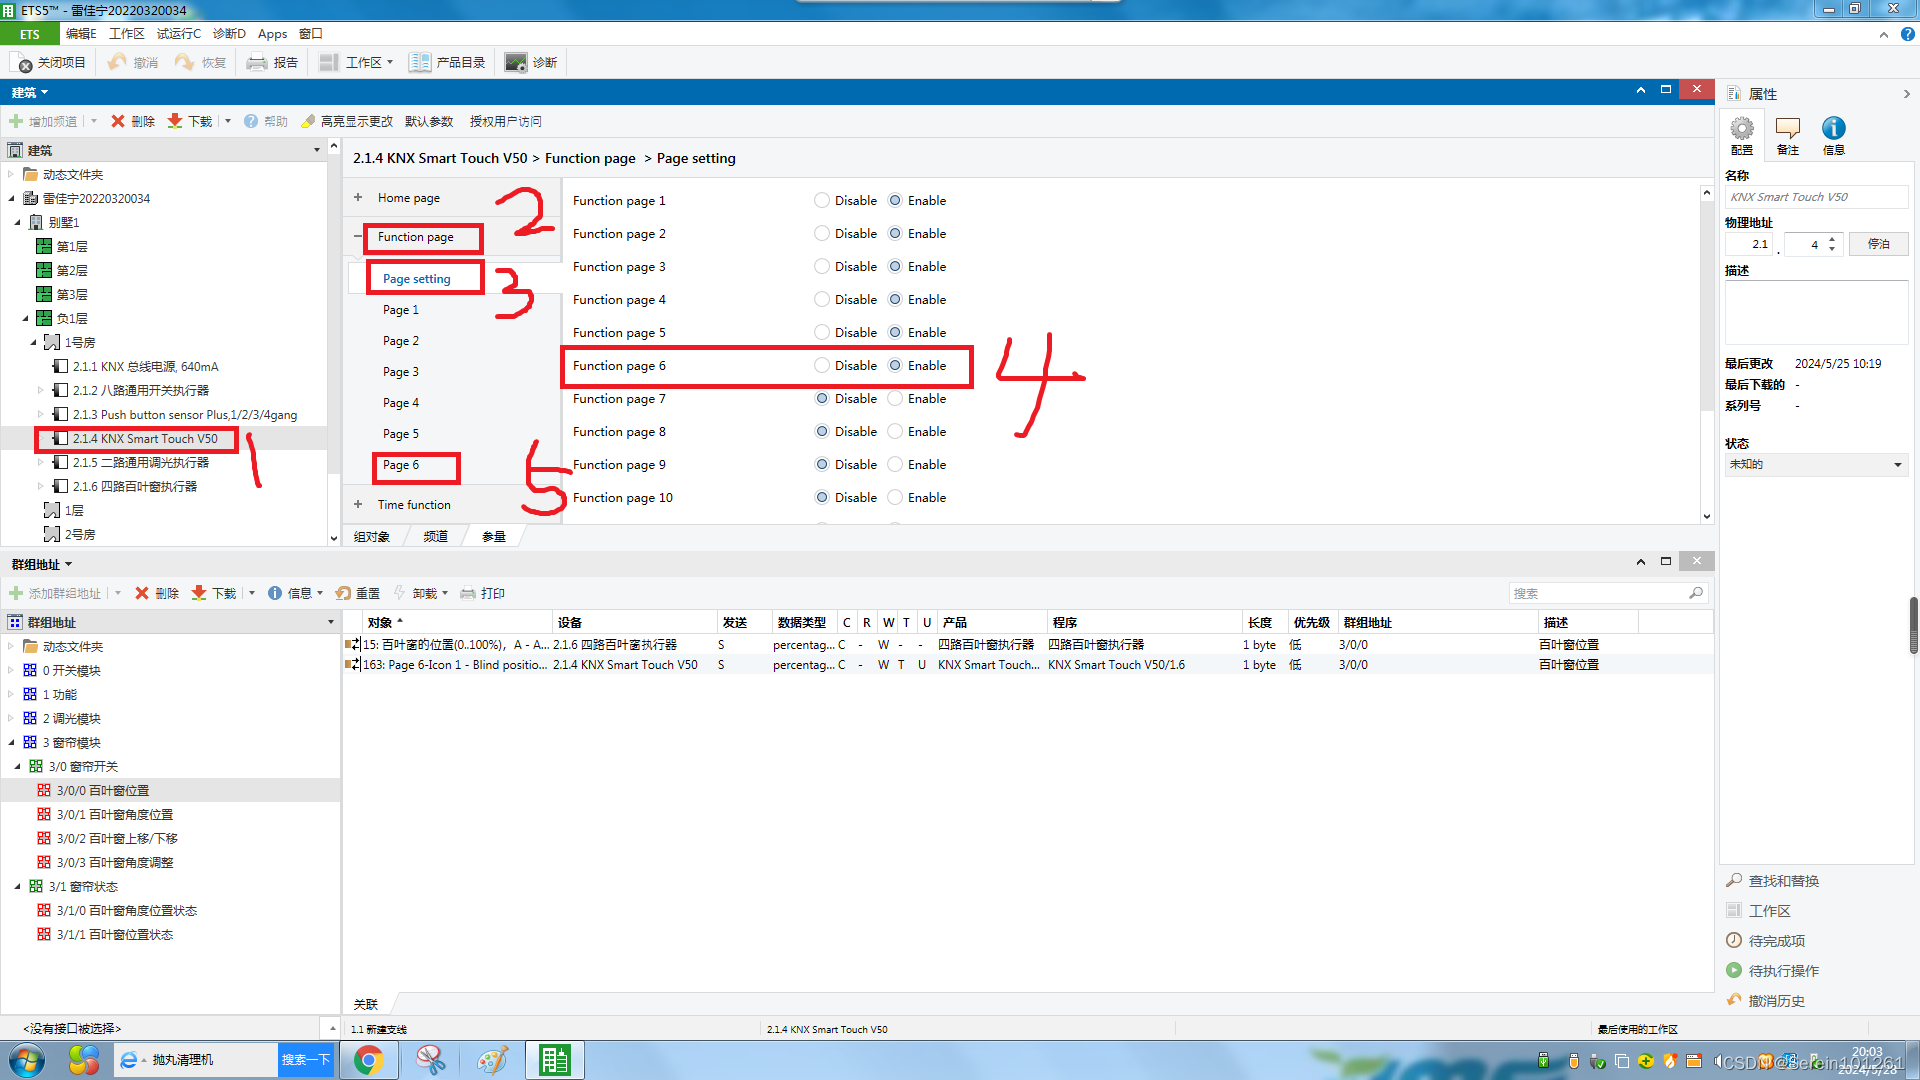Click the Park button beside physical address
1920x1080 pixels.
[1878, 244]
